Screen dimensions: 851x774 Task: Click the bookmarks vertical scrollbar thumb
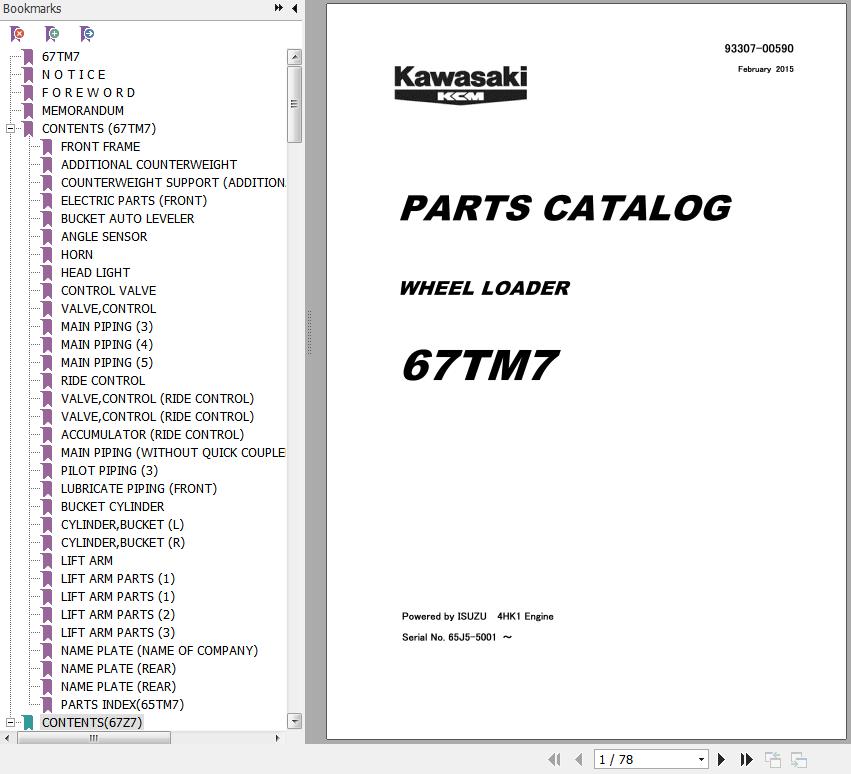(x=294, y=104)
